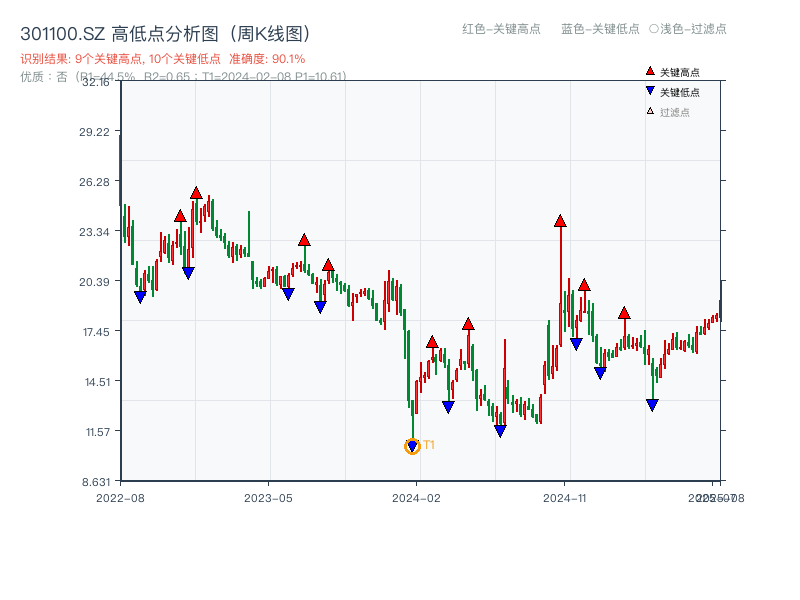Click the 11.57 y-axis label
Screen dimensions: 800x600
tap(97, 432)
